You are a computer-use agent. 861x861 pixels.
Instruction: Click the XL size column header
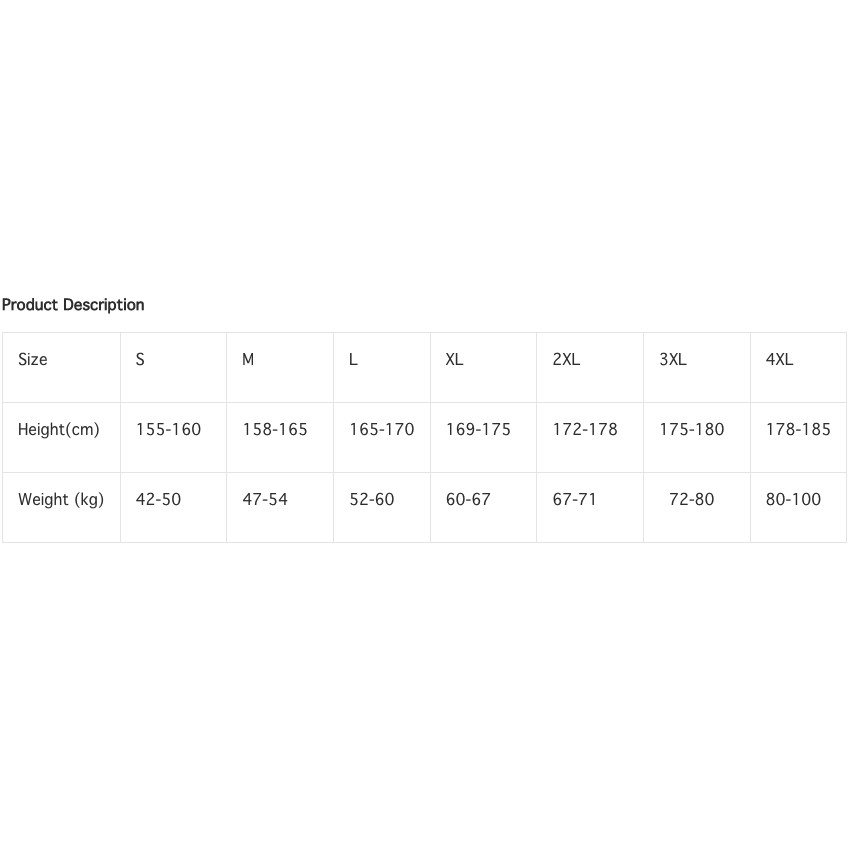click(455, 360)
